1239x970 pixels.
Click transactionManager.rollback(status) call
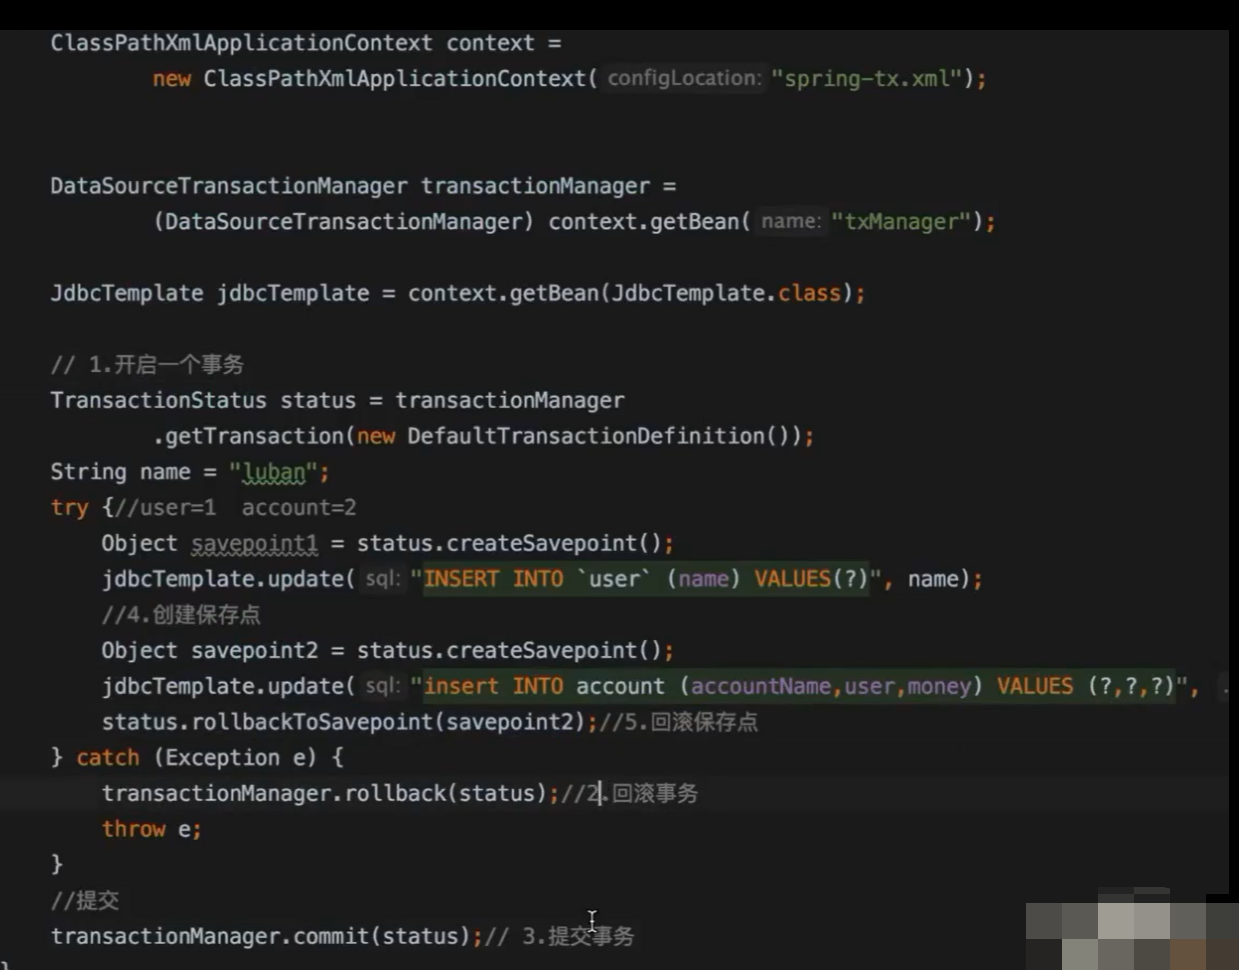pos(324,794)
